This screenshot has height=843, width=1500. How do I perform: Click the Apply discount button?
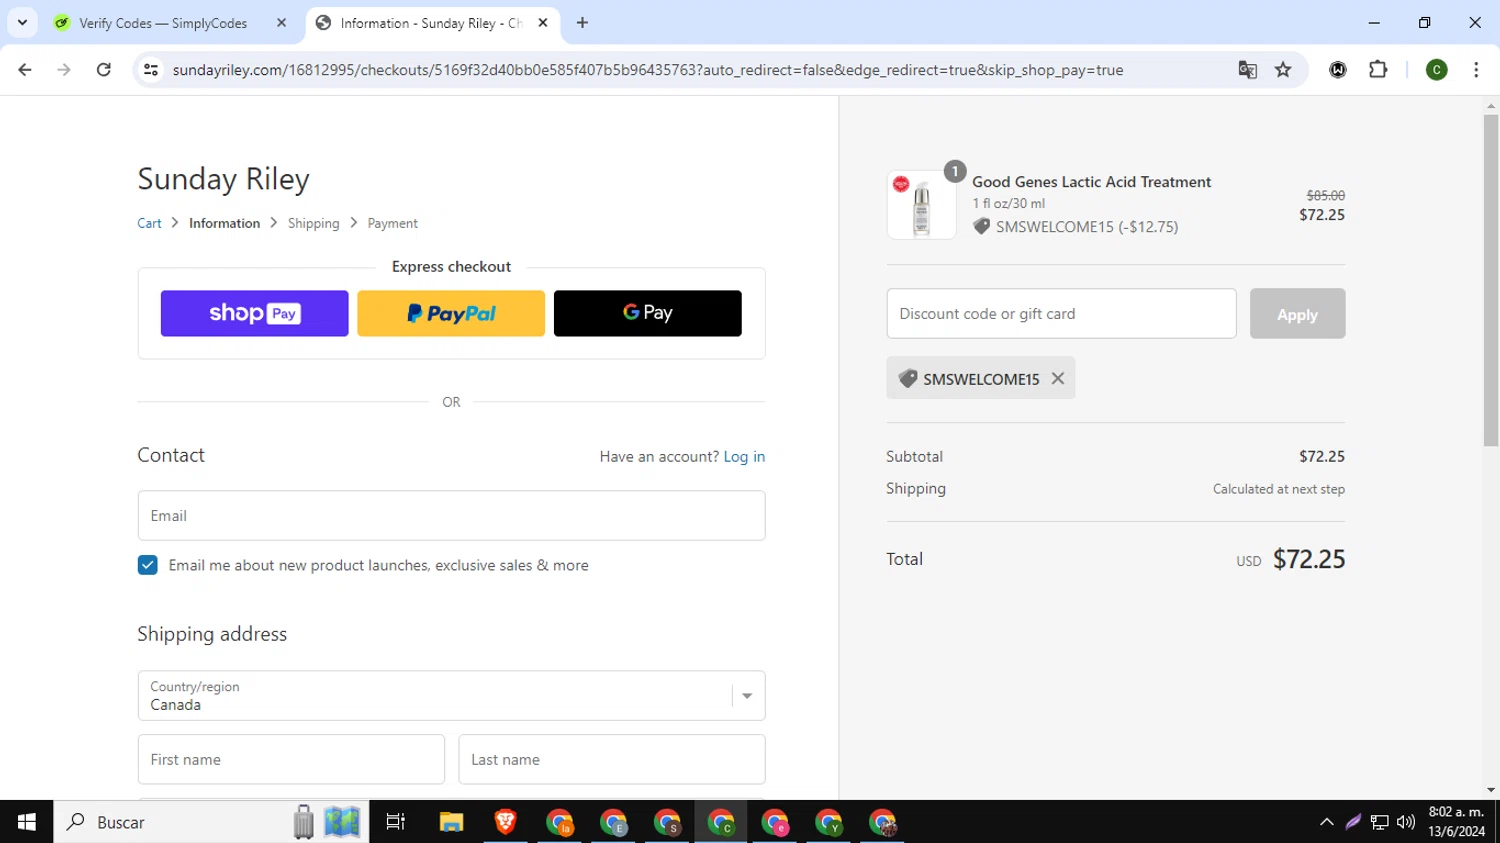click(x=1297, y=313)
